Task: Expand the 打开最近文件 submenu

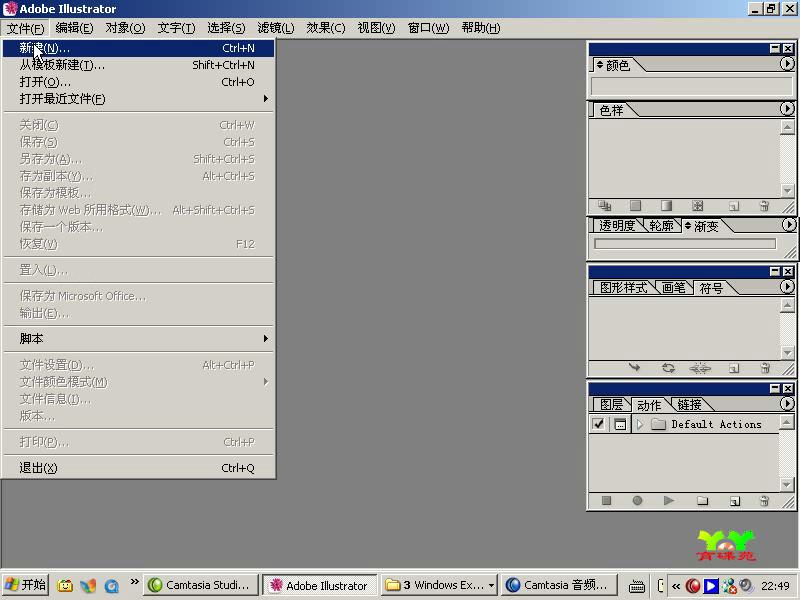Action: tap(138, 98)
